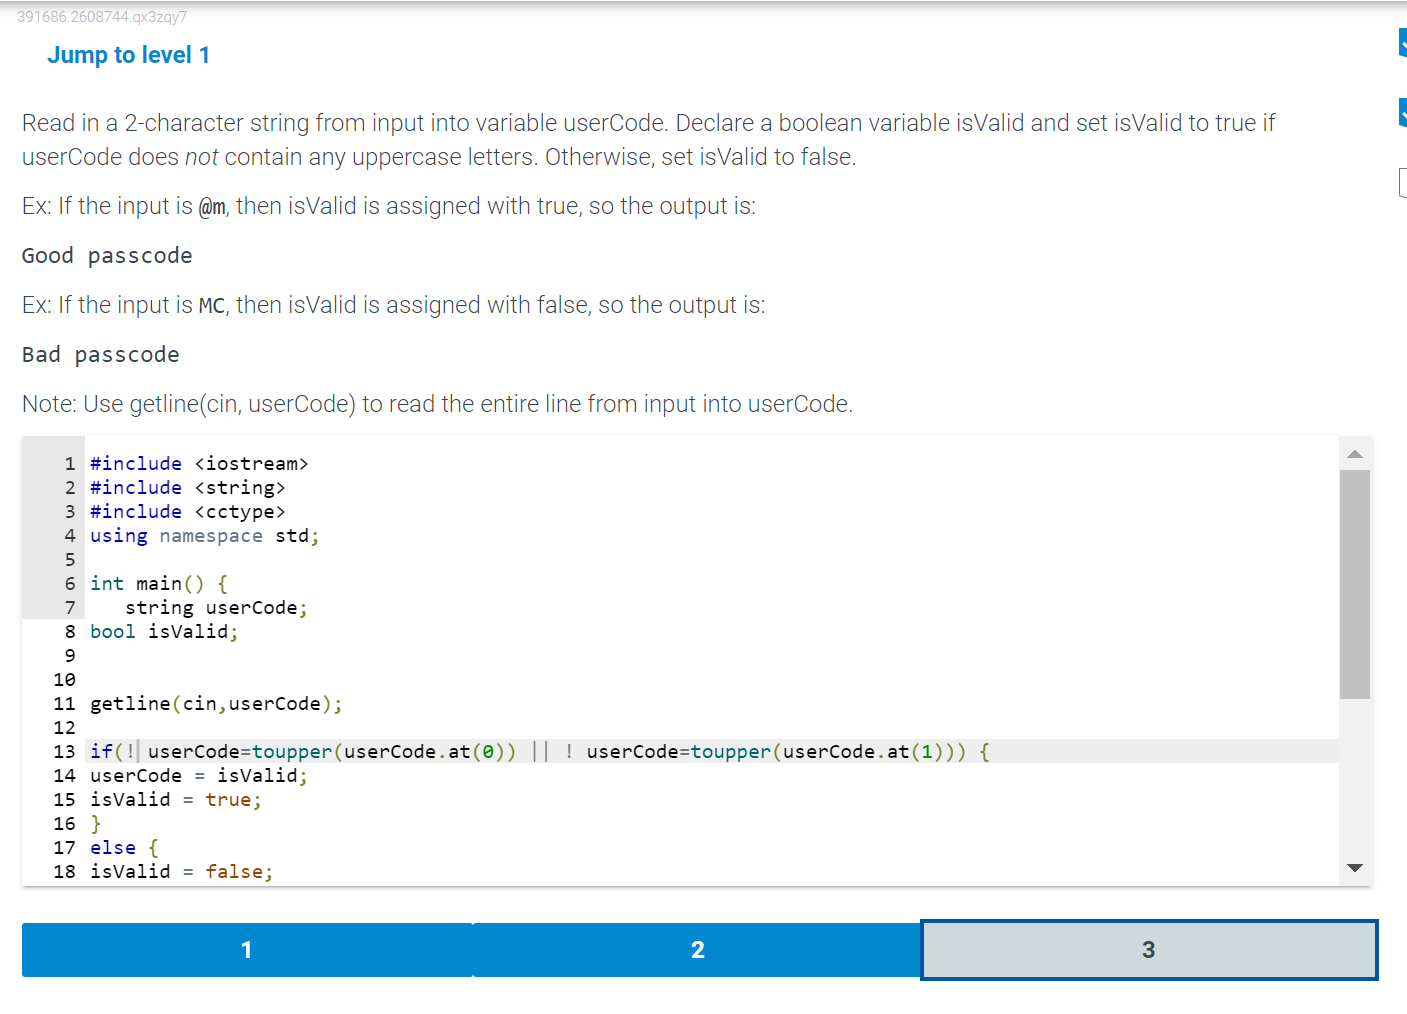The image size is (1407, 1014).
Task: Click the activity ID "391686.2608744.qx3zqy7"
Action: (x=102, y=17)
